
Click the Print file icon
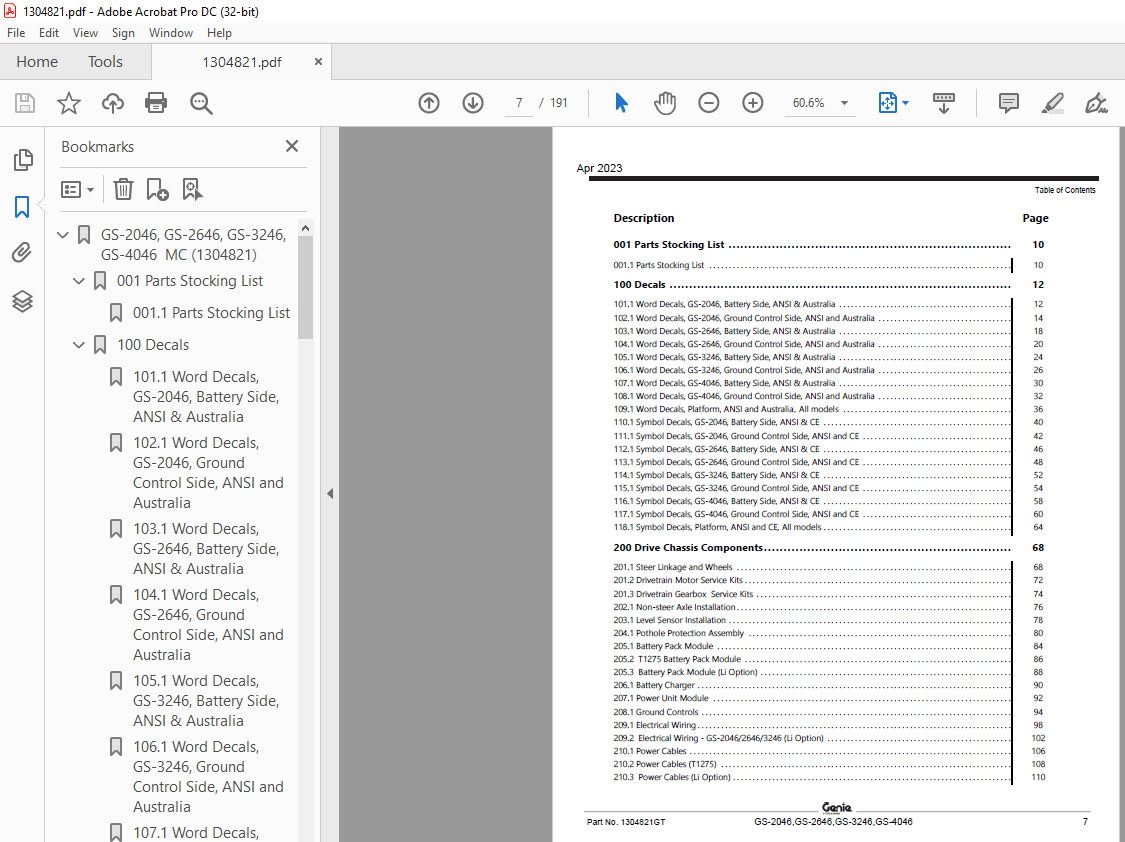[x=156, y=103]
